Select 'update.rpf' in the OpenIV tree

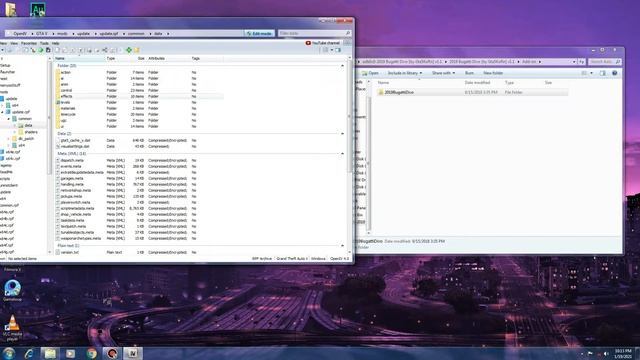pyautogui.click(x=21, y=112)
